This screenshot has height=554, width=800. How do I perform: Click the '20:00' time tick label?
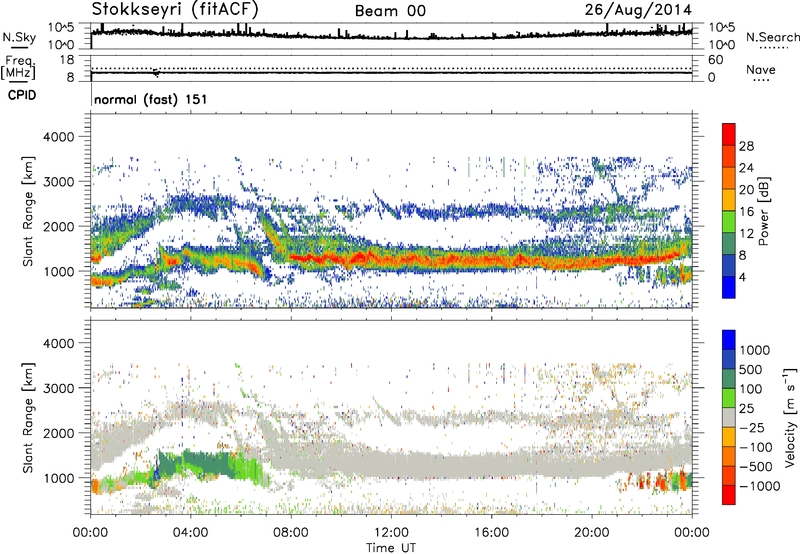[x=592, y=533]
